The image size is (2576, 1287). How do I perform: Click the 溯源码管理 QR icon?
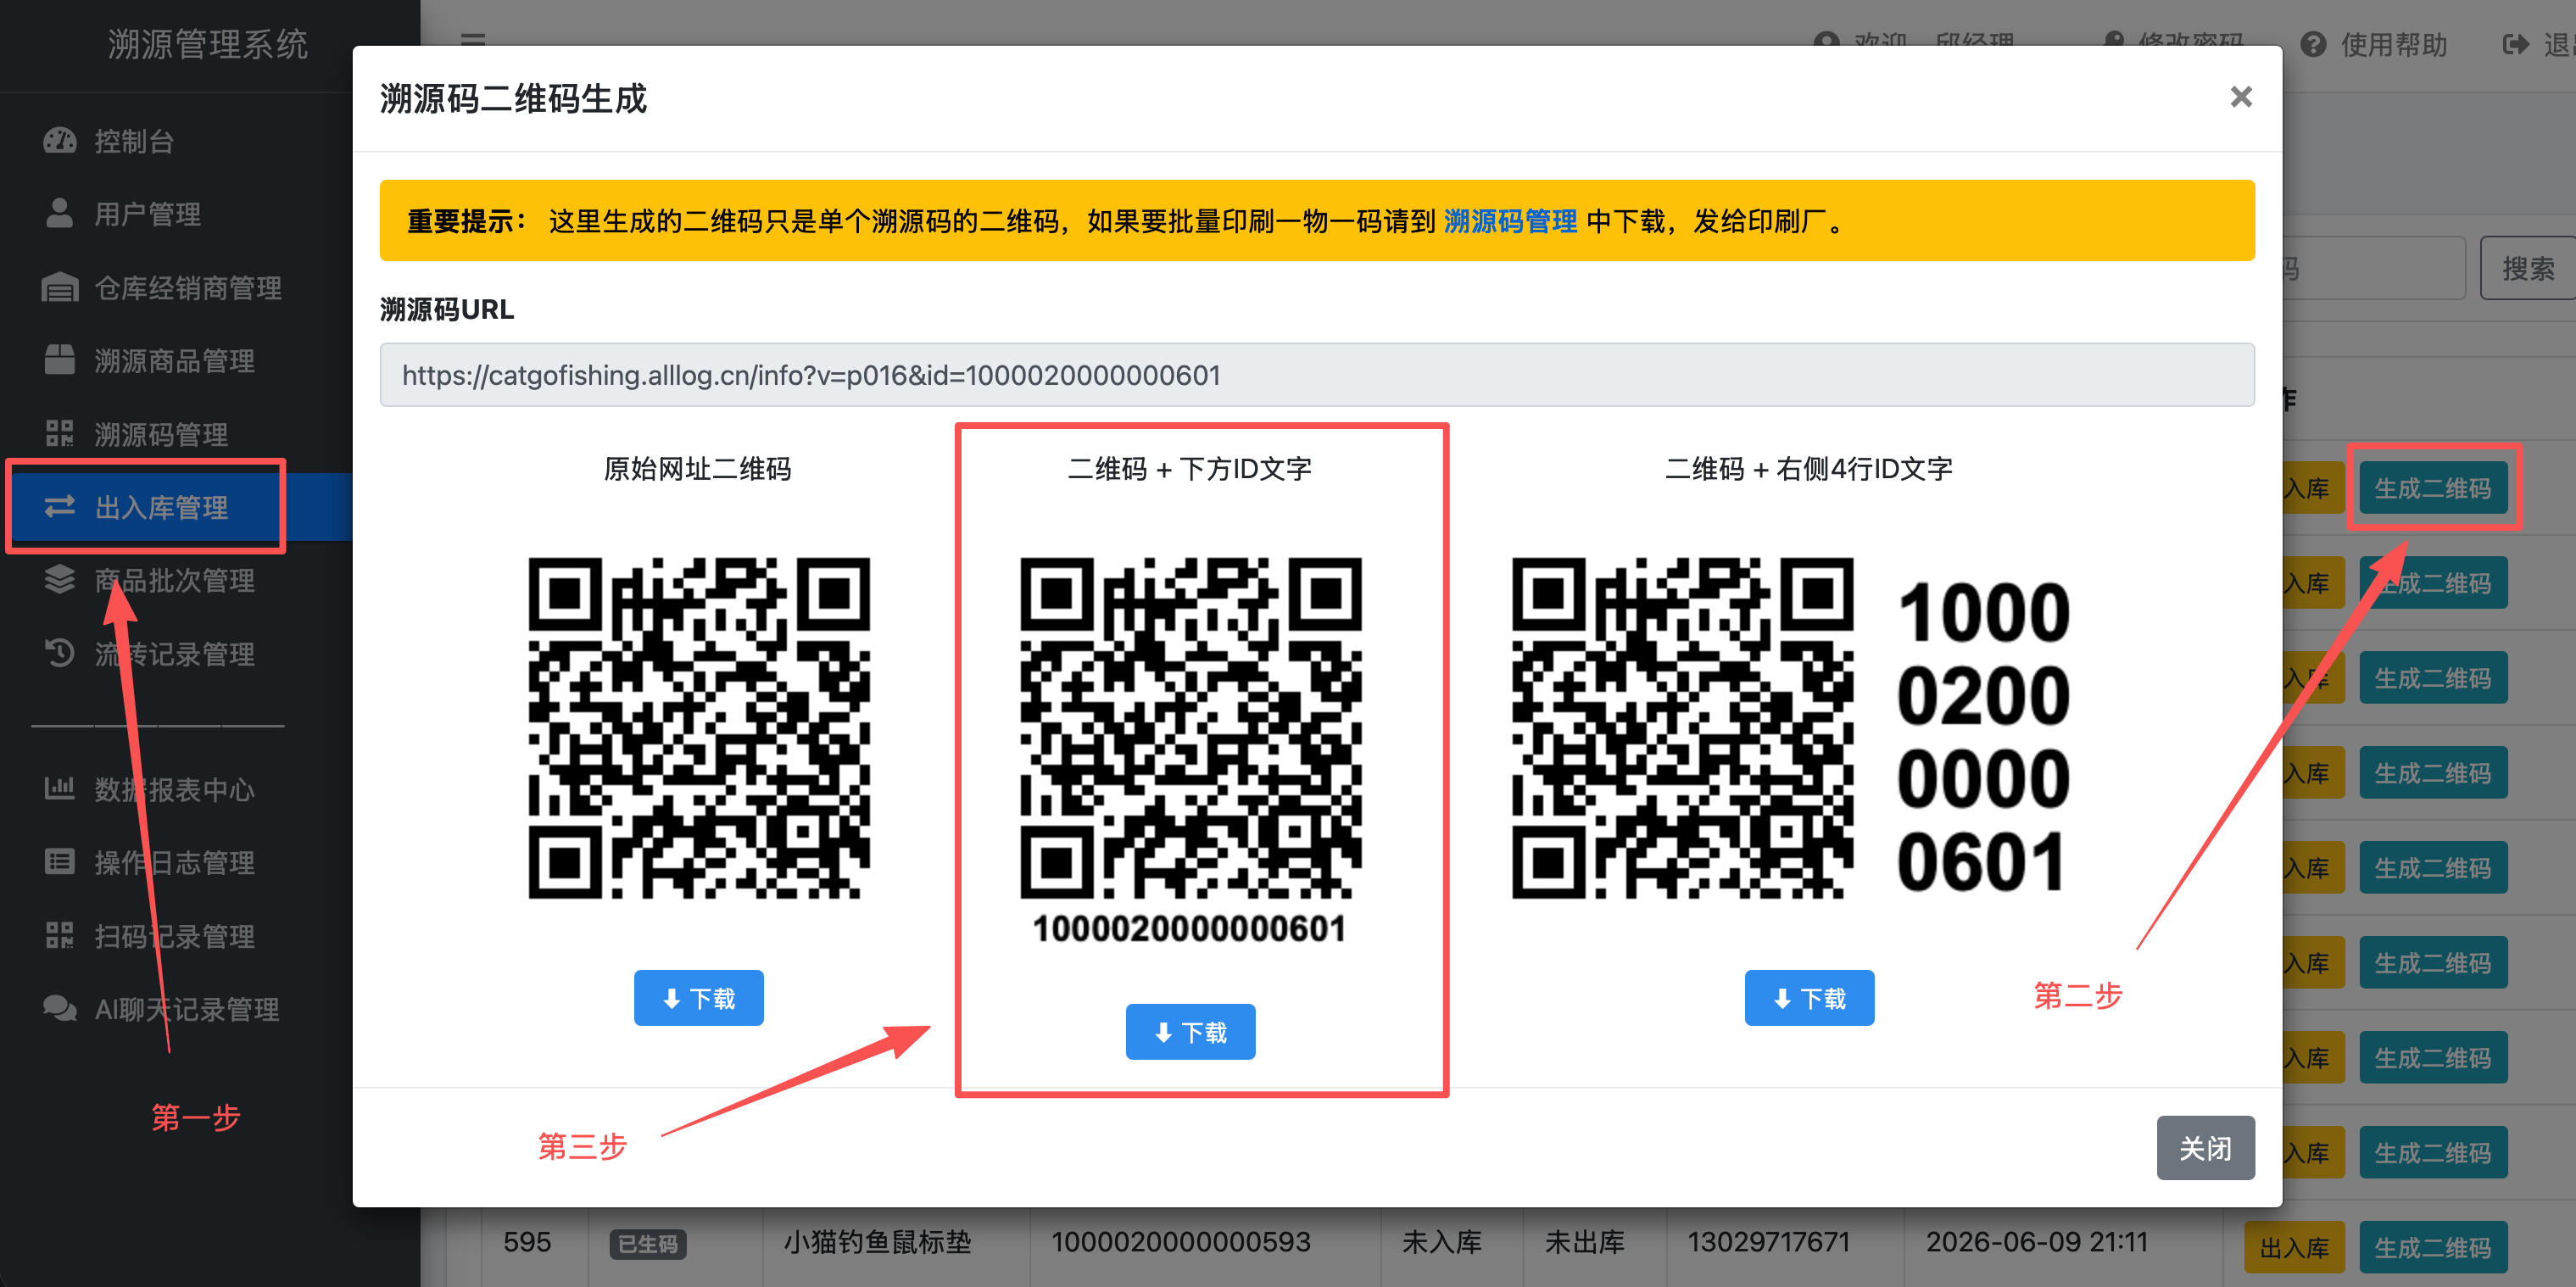[60, 434]
